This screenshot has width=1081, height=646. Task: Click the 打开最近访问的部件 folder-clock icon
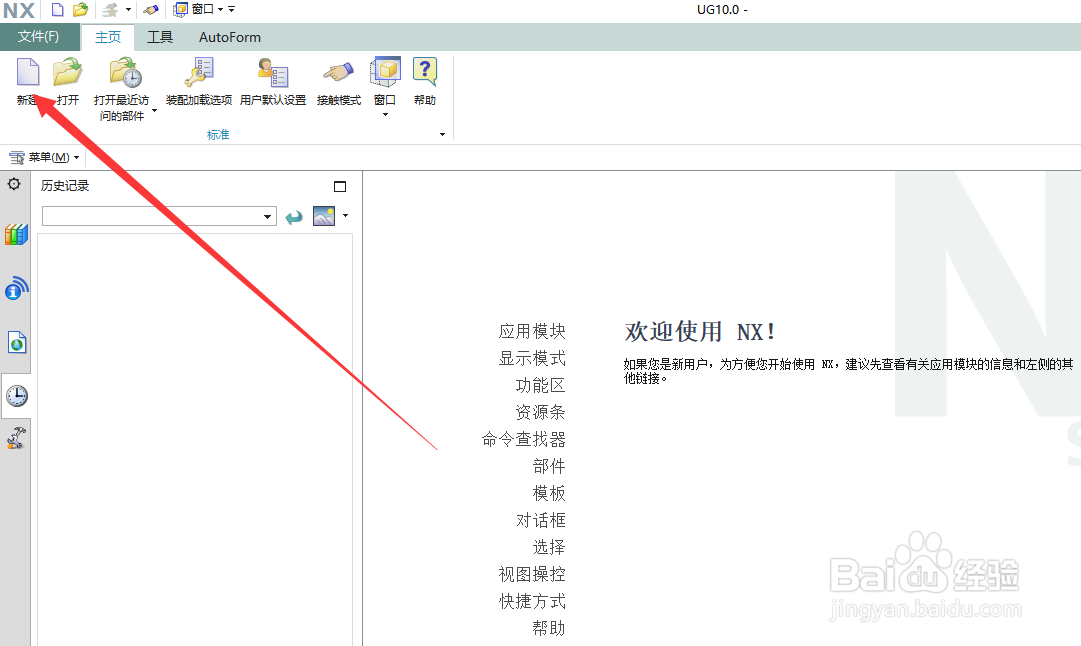pos(125,72)
